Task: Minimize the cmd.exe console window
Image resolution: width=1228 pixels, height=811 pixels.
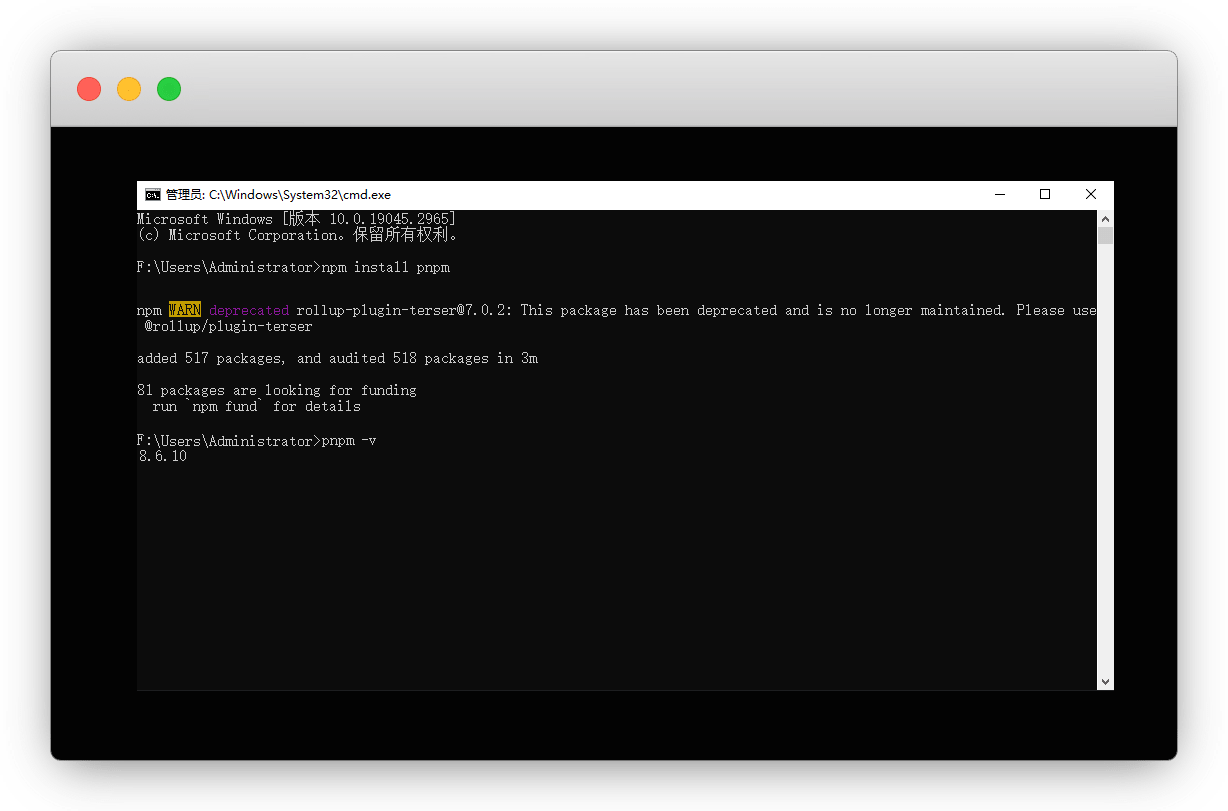Action: coord(999,194)
